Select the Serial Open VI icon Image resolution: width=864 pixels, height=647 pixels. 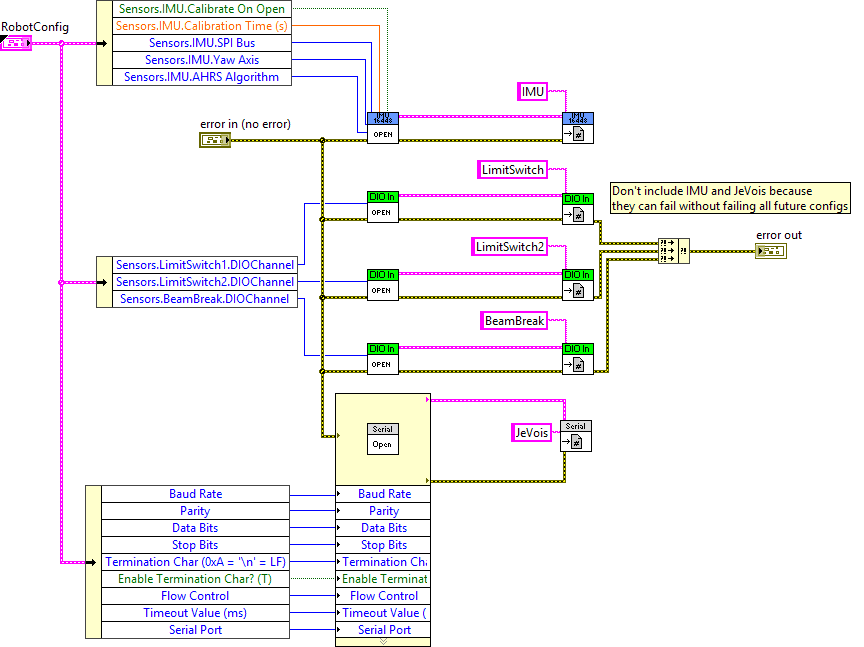[x=382, y=437]
